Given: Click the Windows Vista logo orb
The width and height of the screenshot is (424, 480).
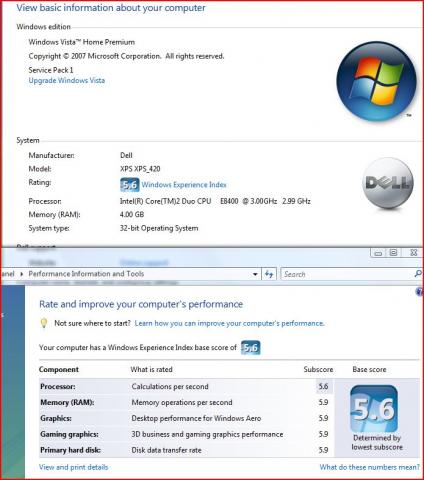Looking at the screenshot, I should [377, 81].
